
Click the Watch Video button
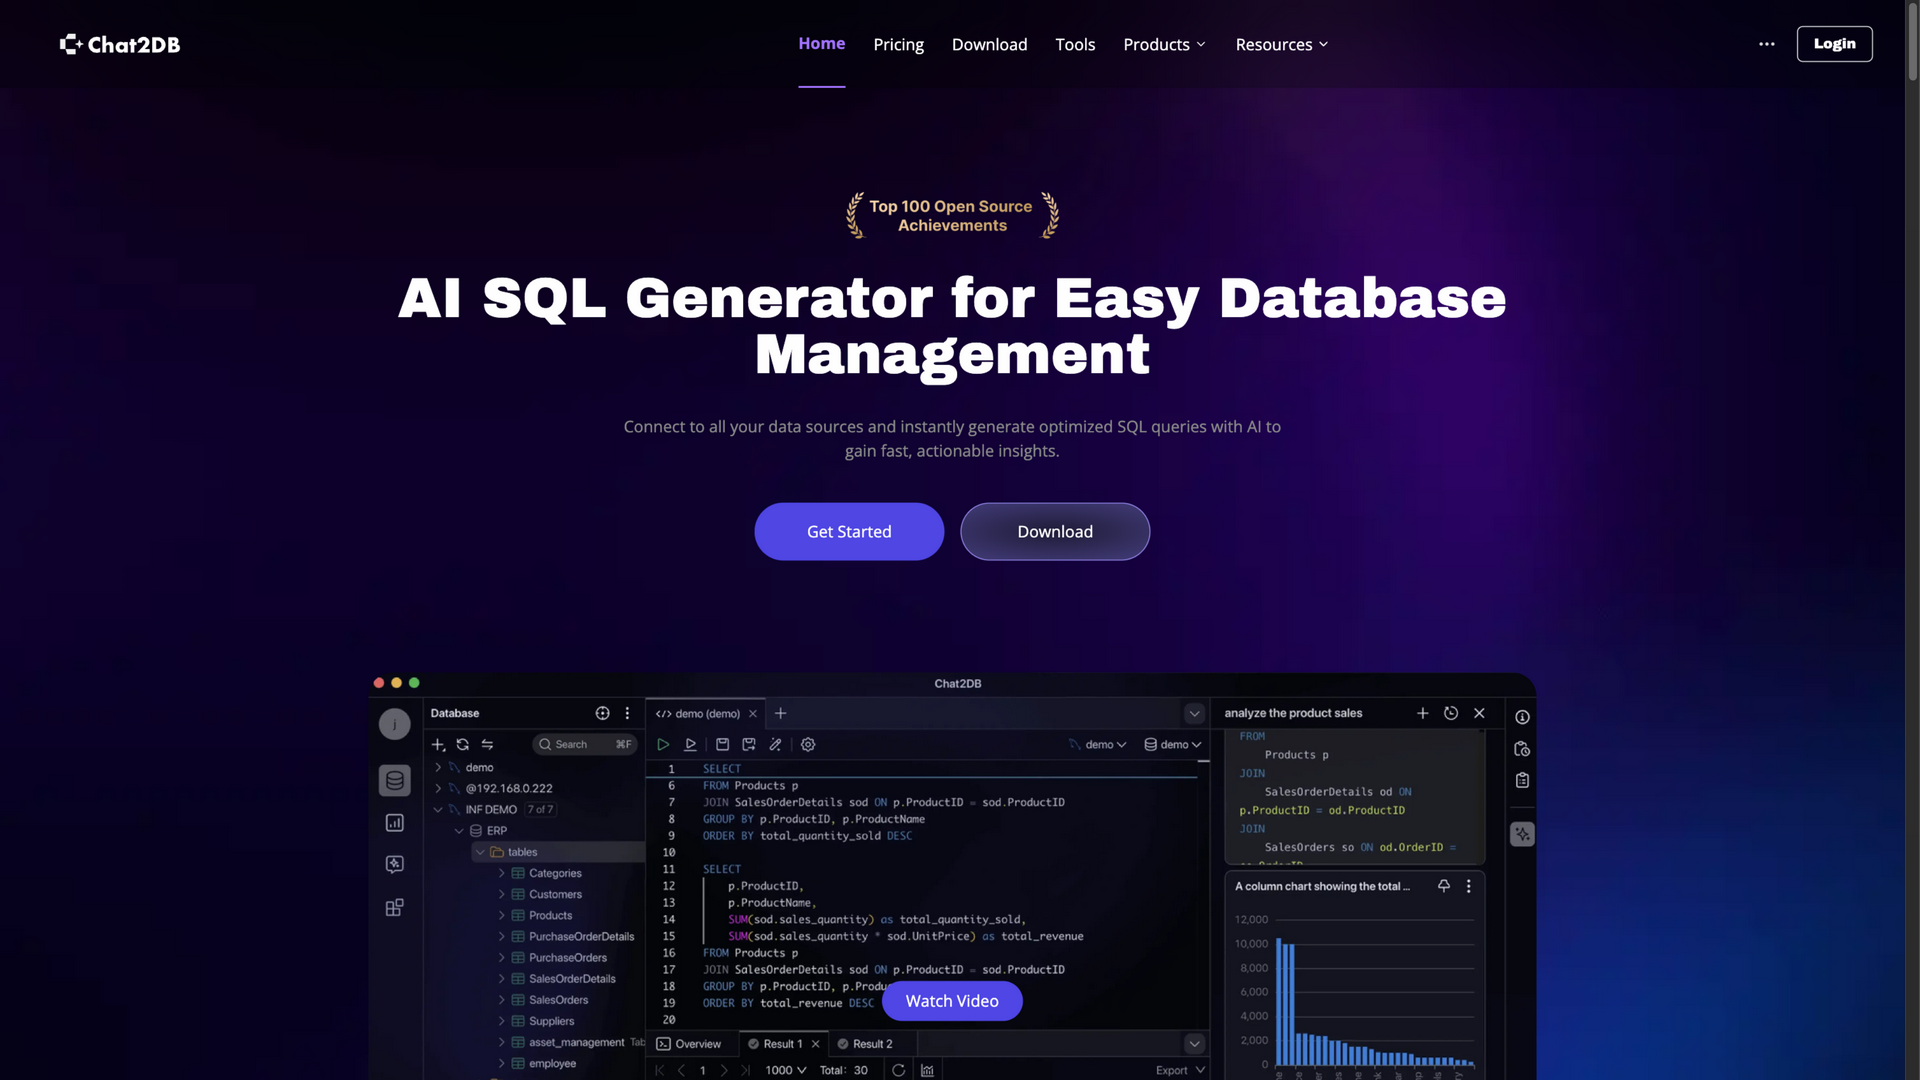pyautogui.click(x=952, y=1001)
